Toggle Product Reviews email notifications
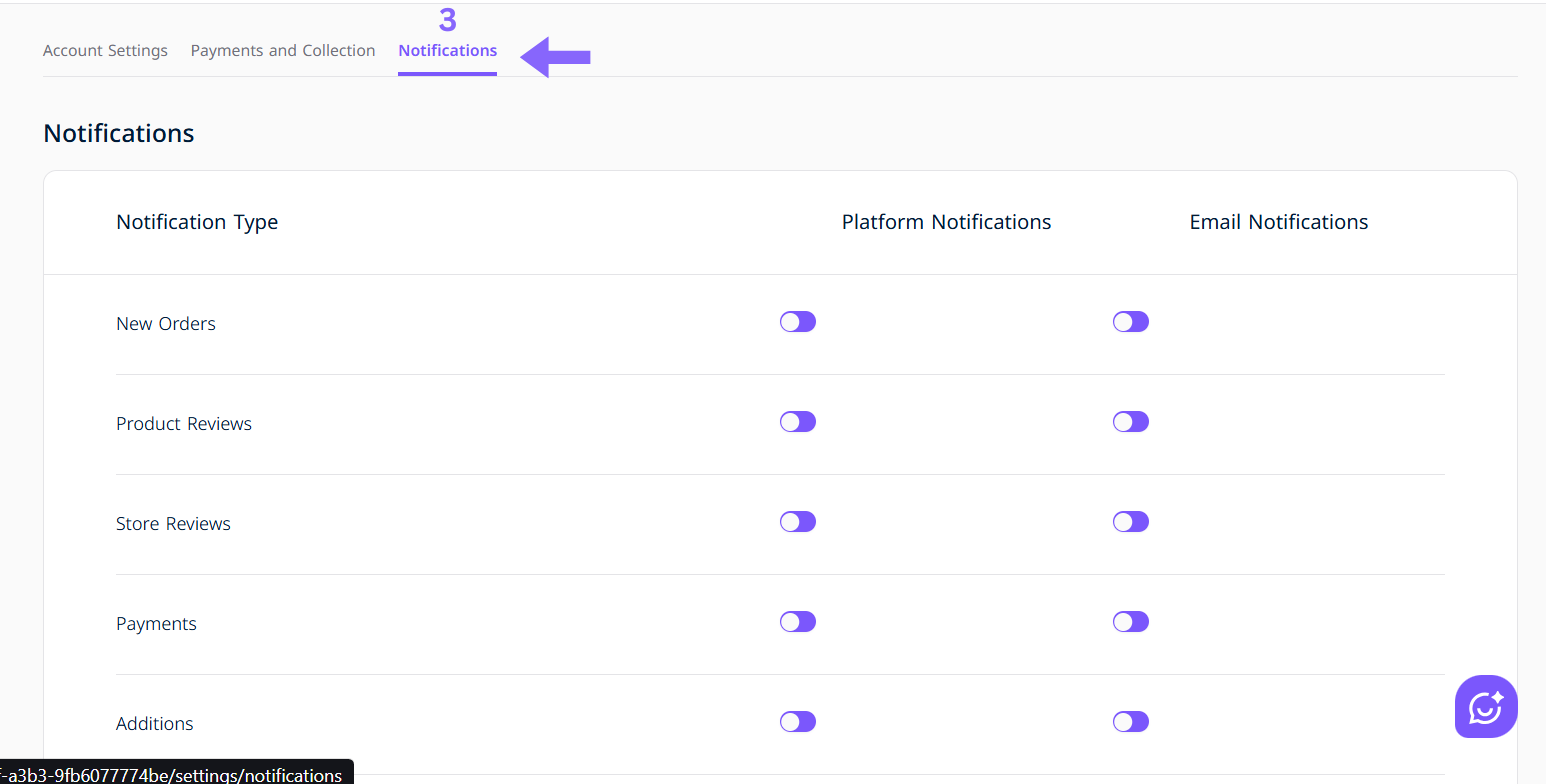 1131,421
